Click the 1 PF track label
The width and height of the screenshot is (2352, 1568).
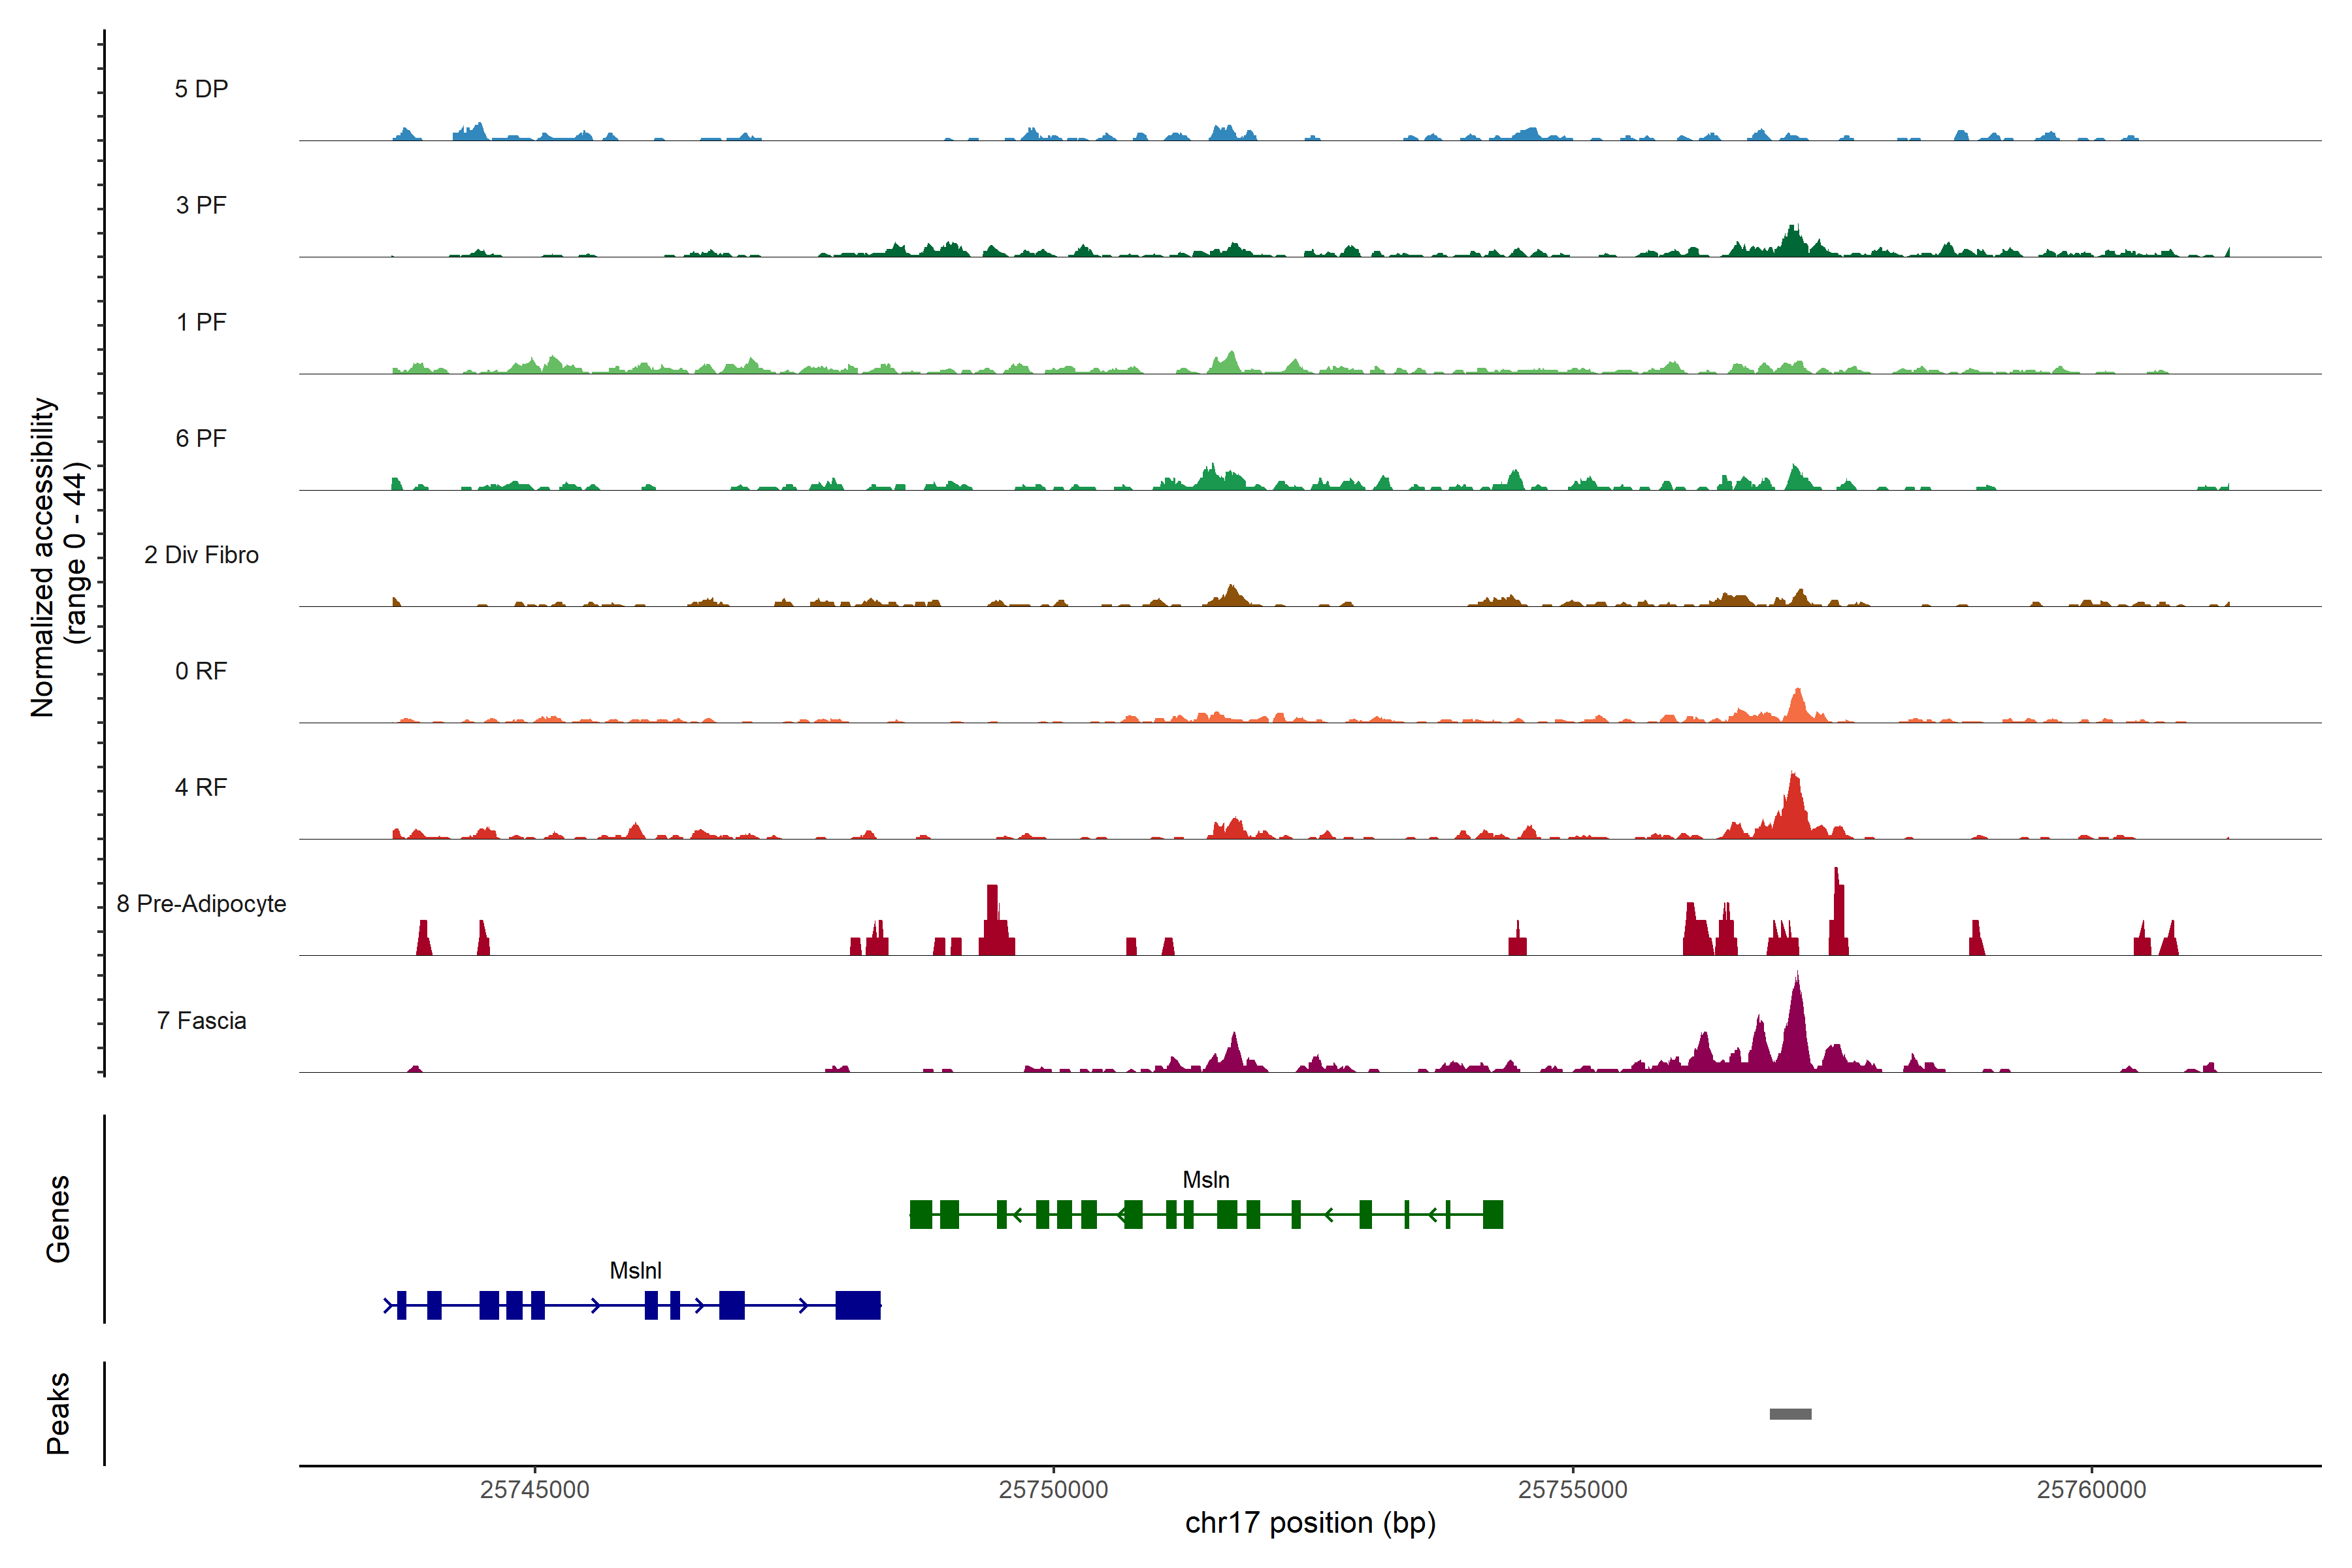coord(201,322)
